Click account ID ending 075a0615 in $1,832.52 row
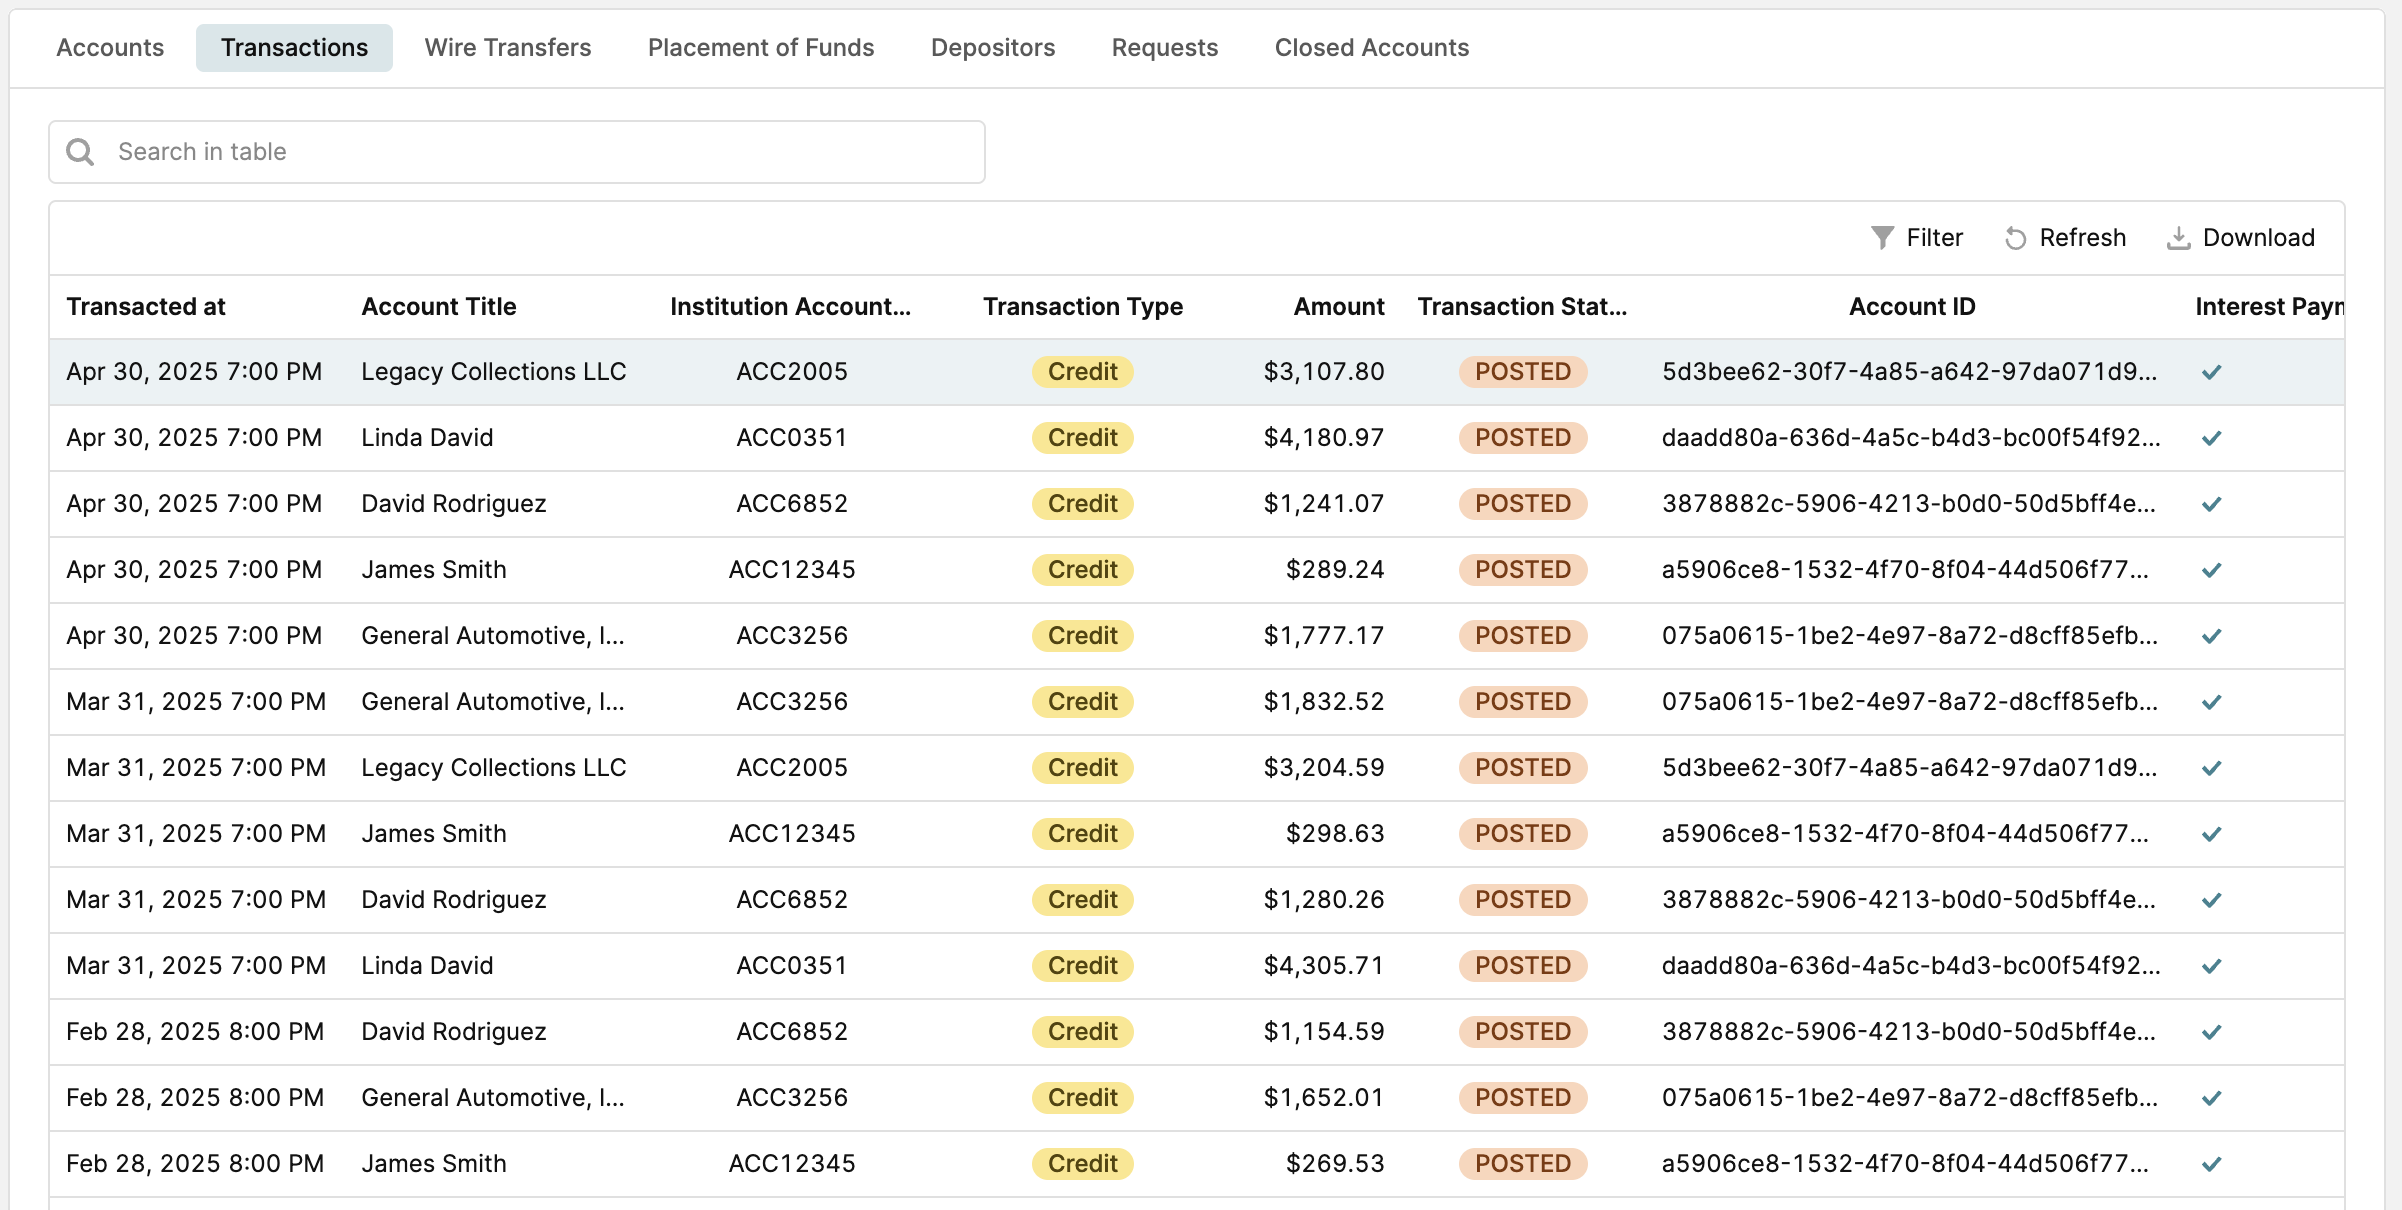 (x=1910, y=702)
